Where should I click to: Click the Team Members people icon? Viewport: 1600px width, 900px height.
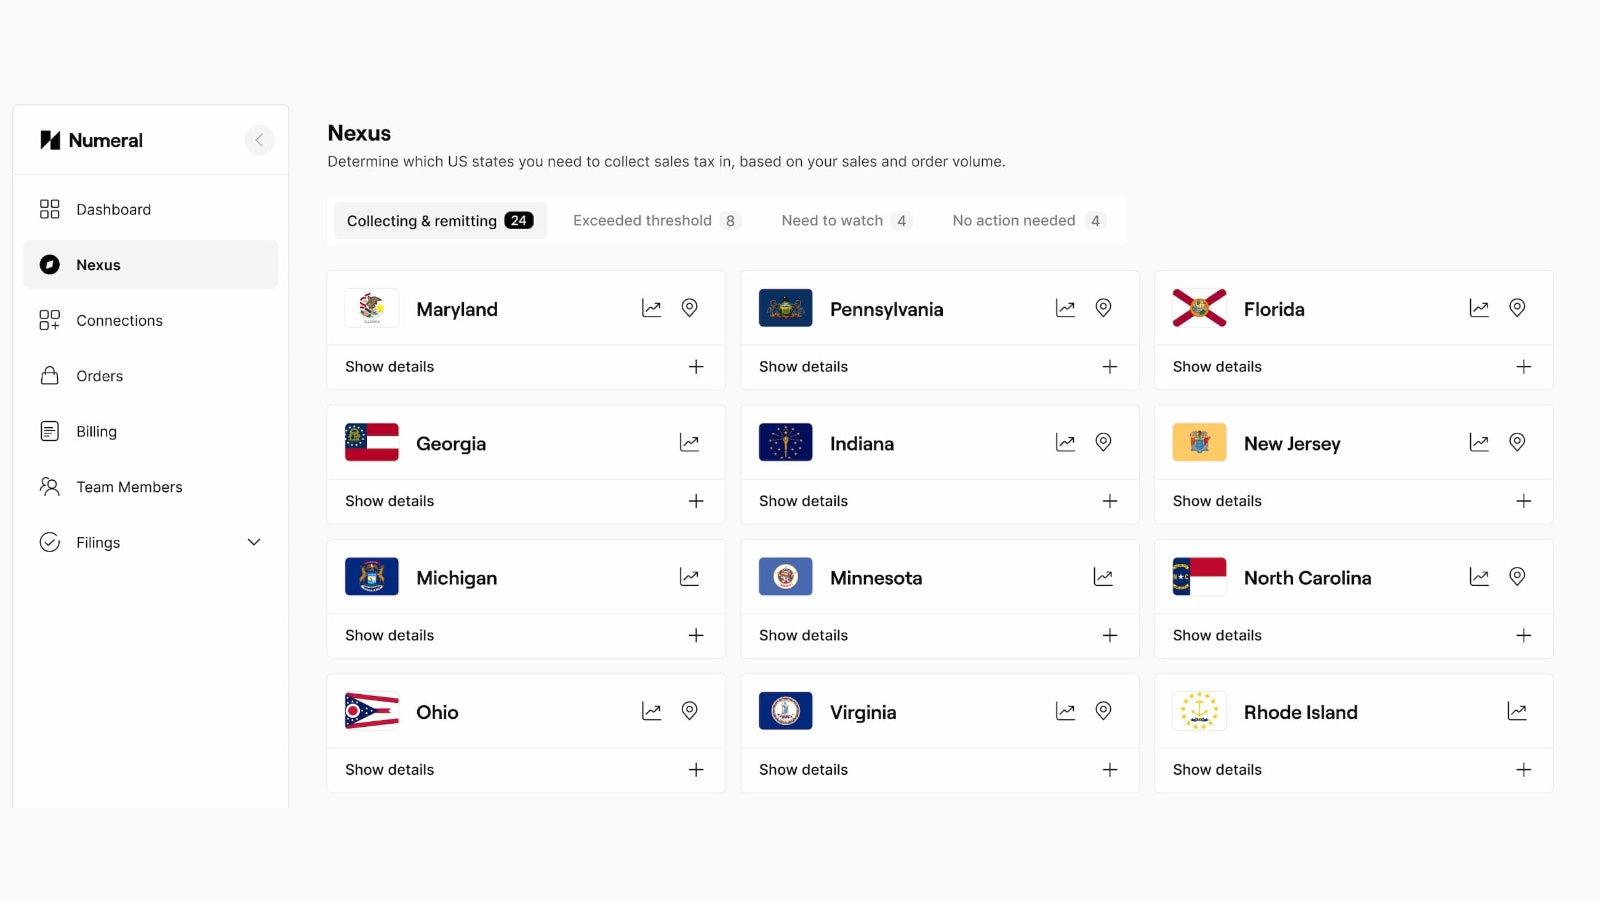tap(49, 486)
